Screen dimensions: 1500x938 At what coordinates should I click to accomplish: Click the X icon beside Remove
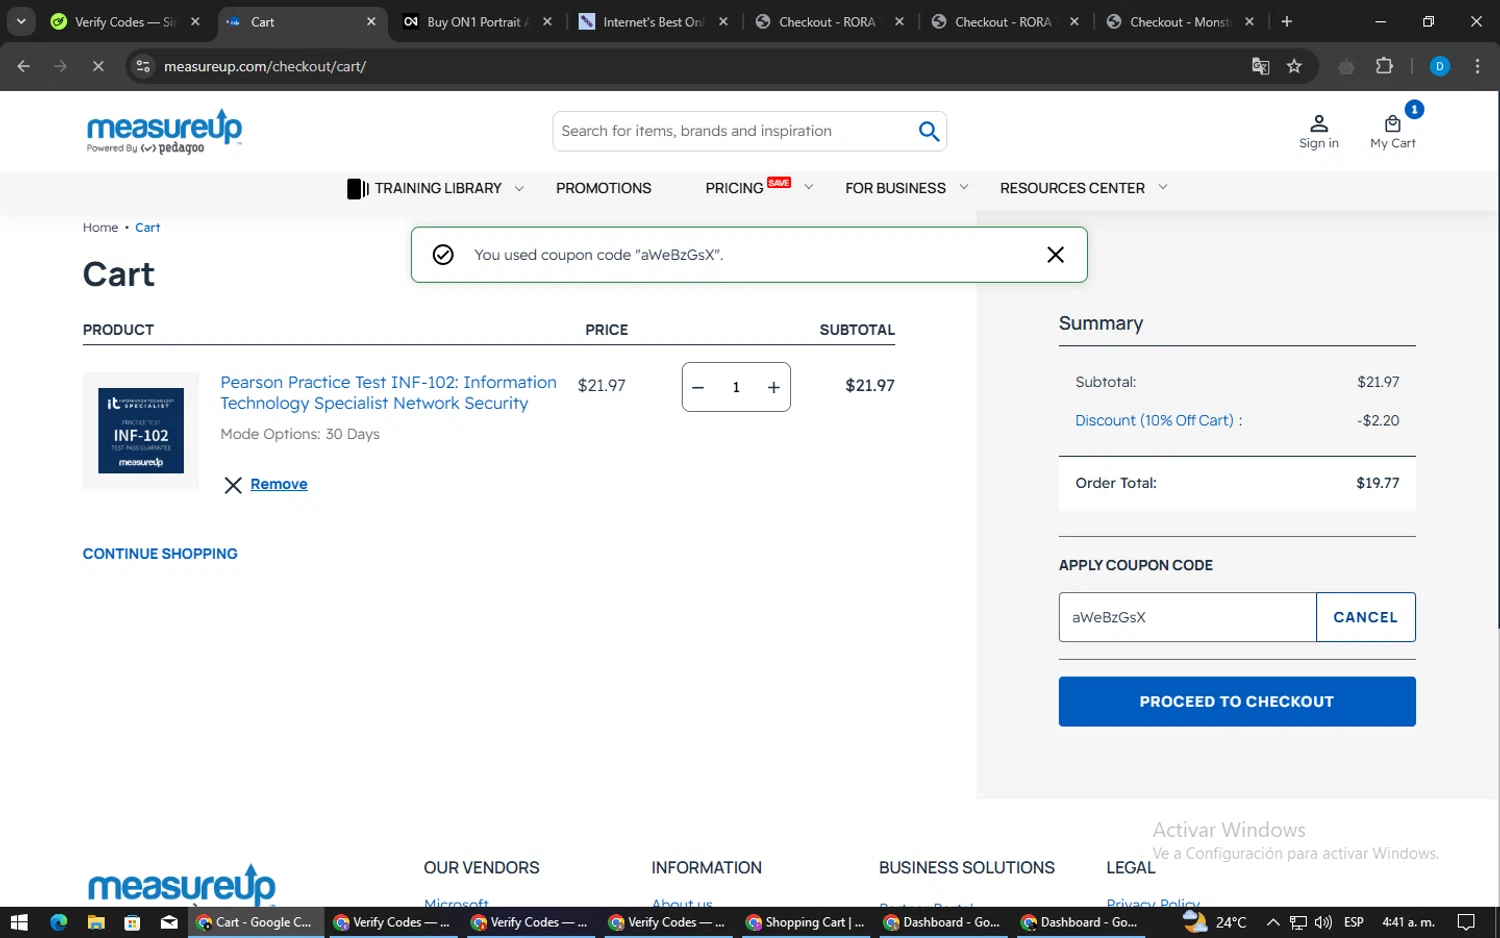[x=233, y=485]
